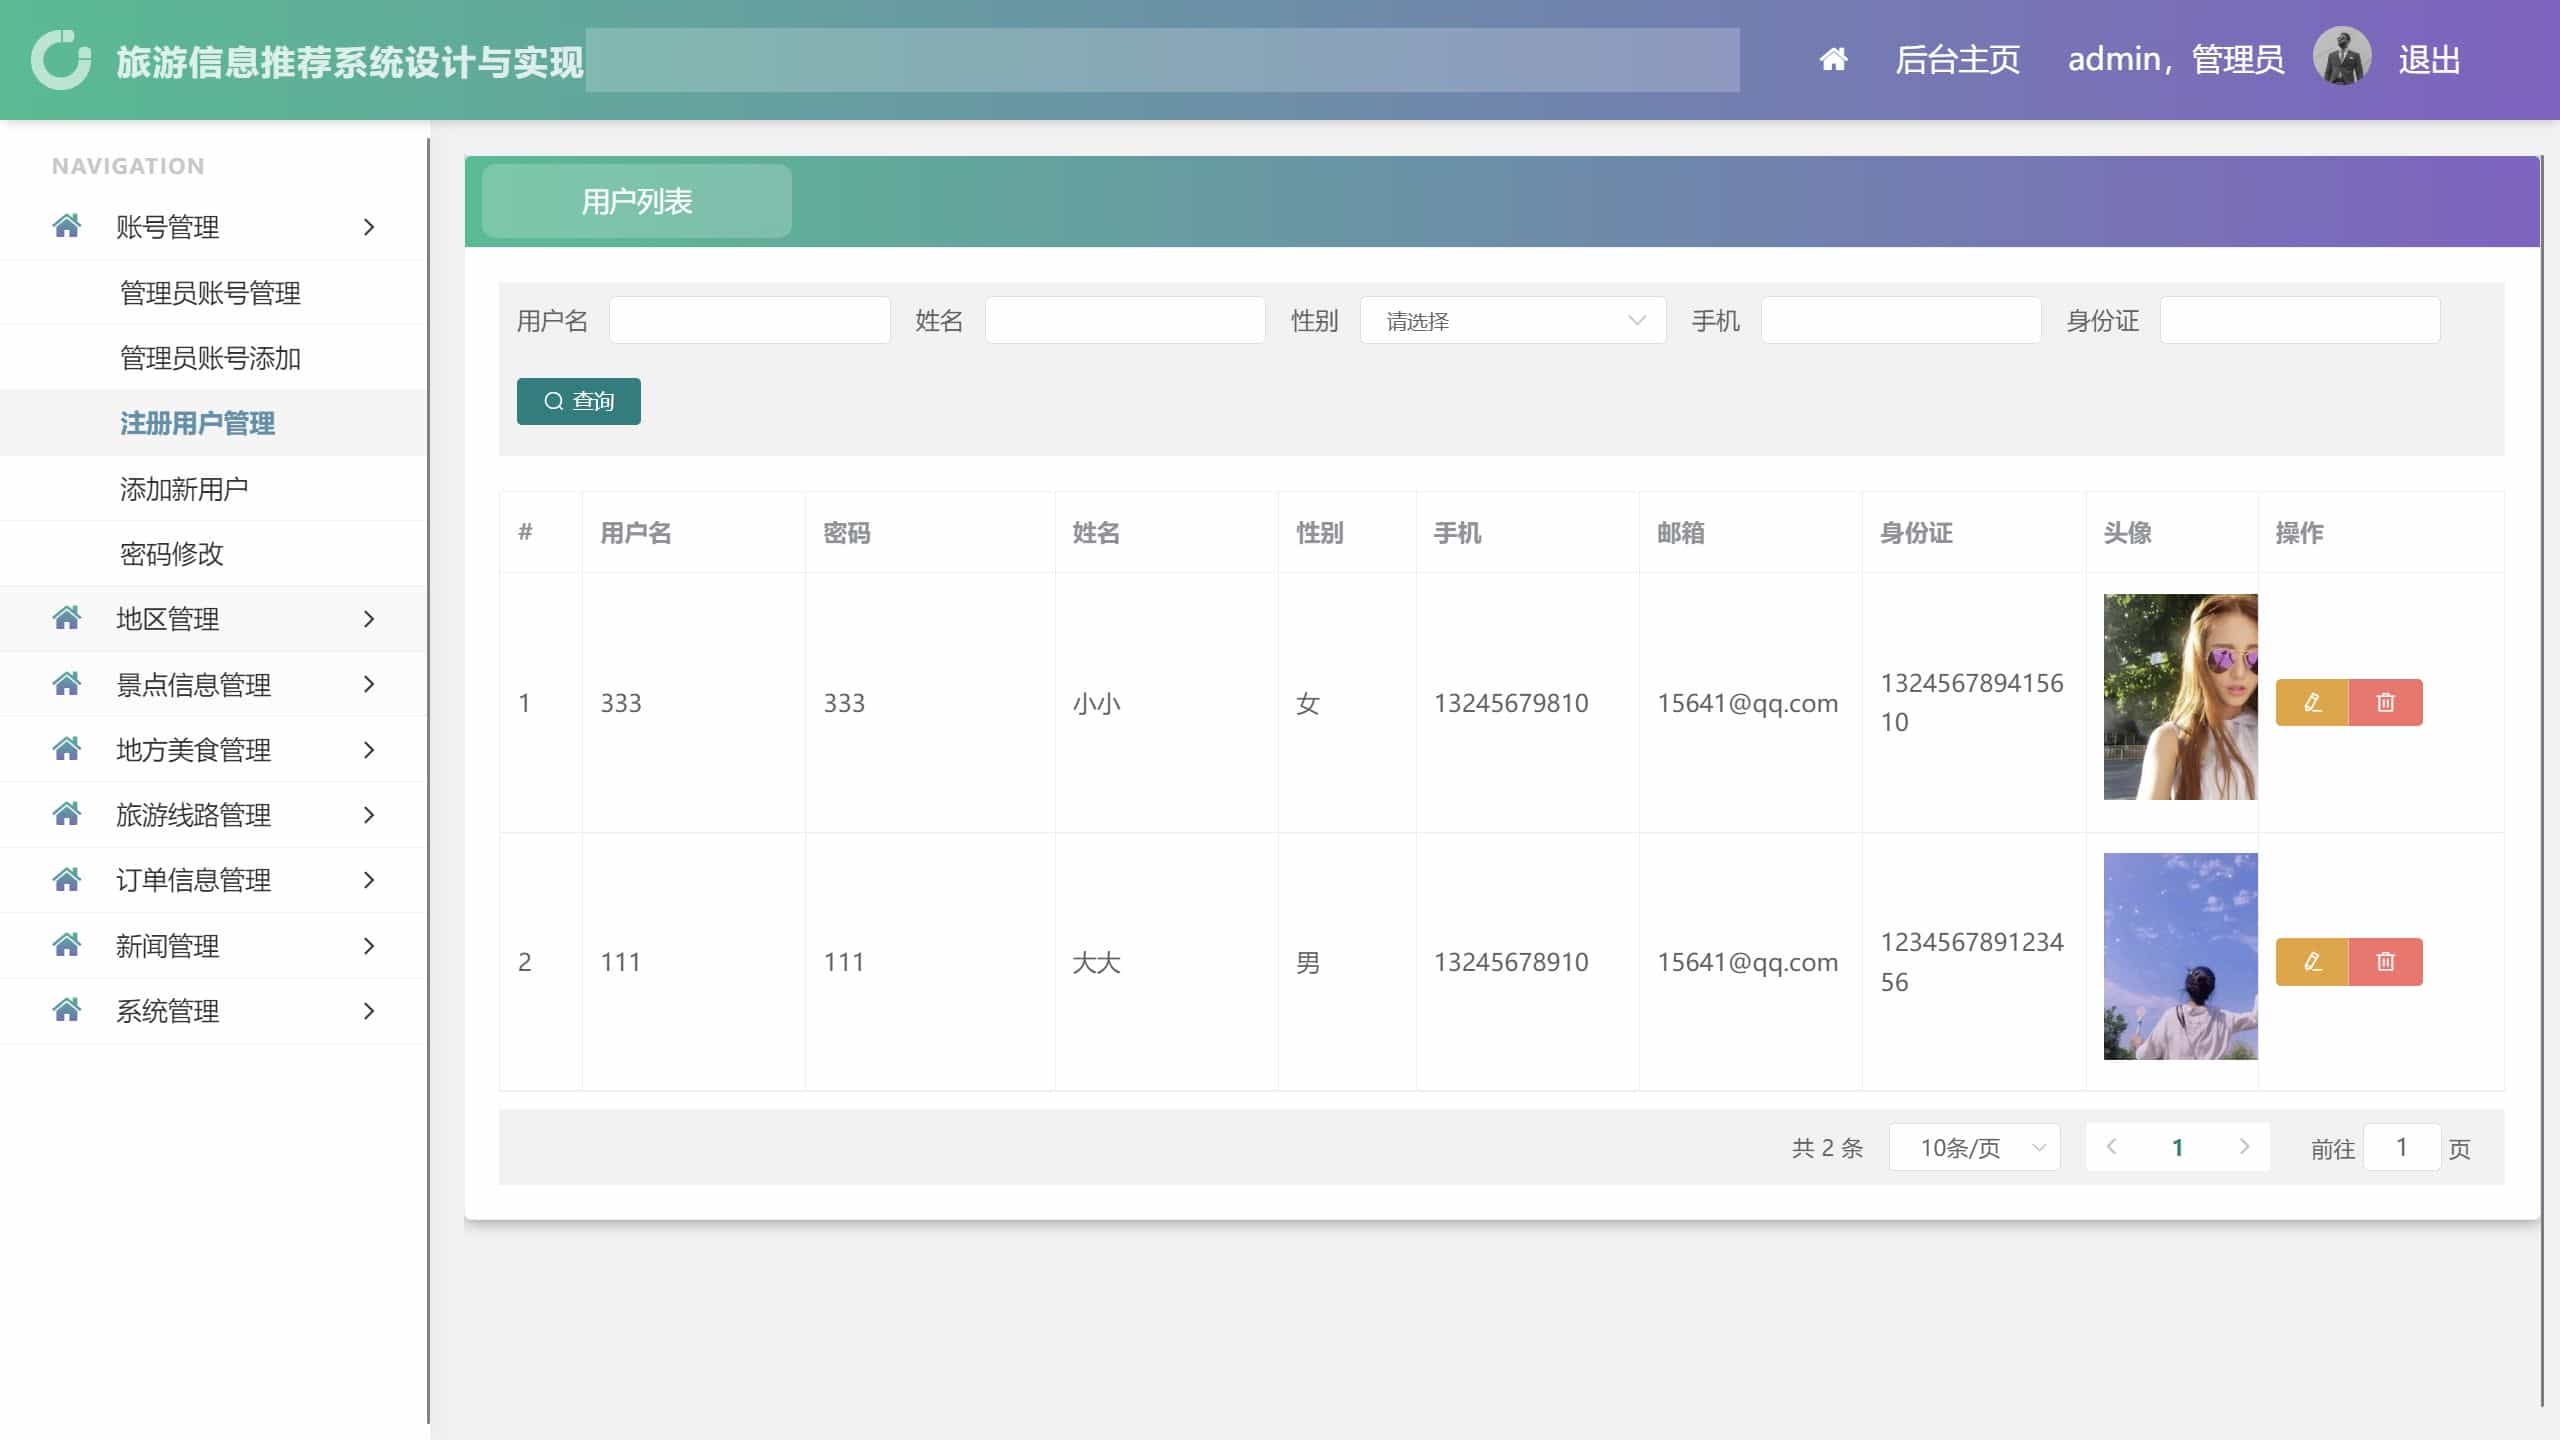Open 密码修改 menu item
Screen dimensions: 2560x1440
point(214,554)
